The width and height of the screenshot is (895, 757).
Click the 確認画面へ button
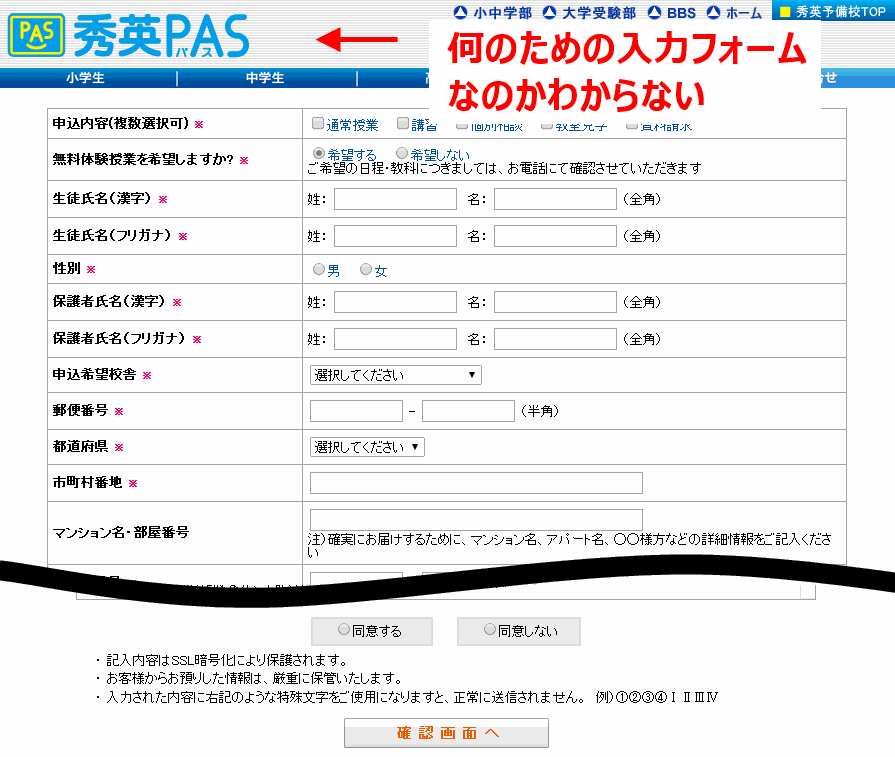tap(446, 733)
